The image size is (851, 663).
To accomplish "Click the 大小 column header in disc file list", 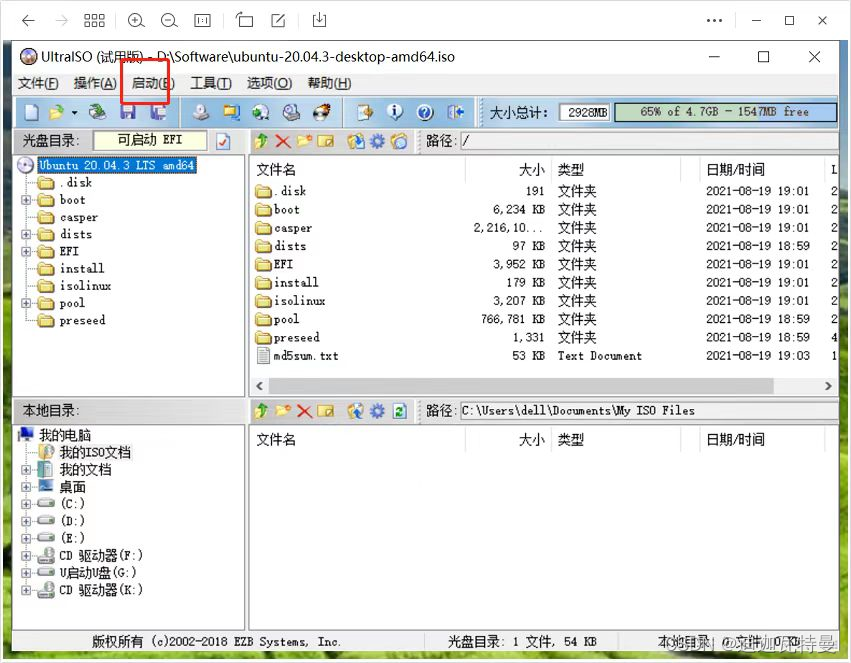I will tap(531, 170).
